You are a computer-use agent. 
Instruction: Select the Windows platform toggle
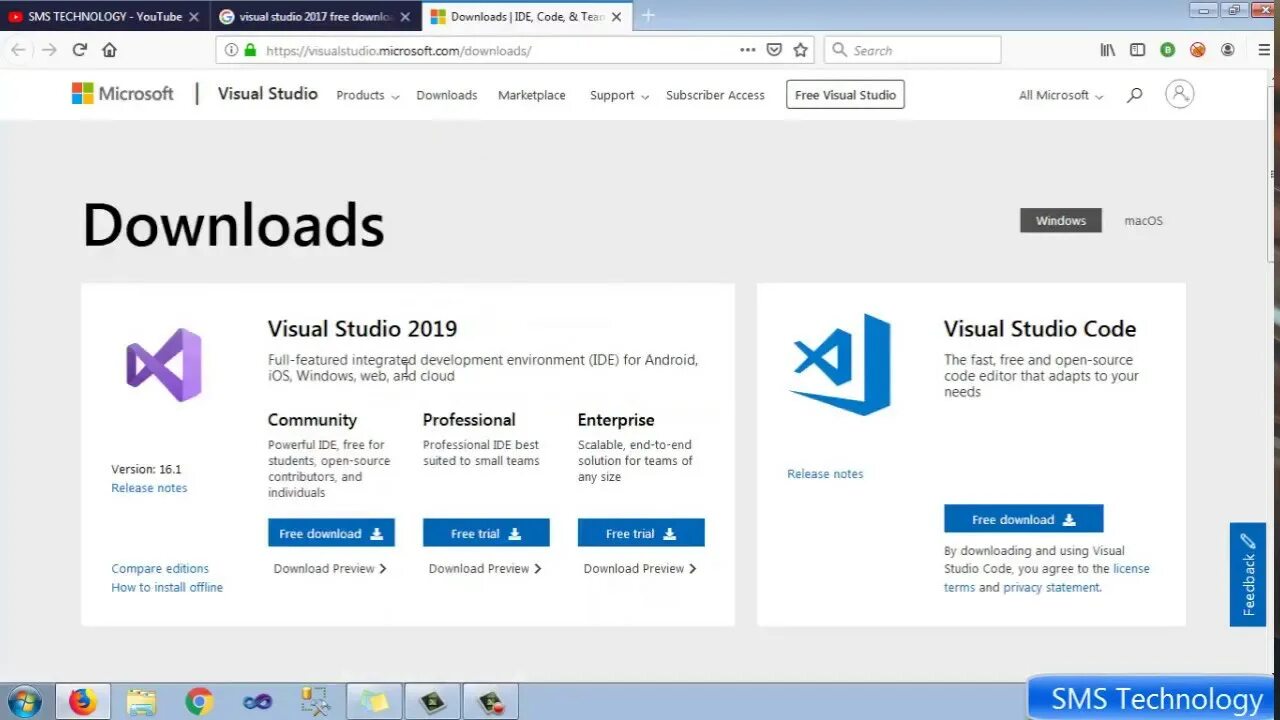[x=1060, y=220]
